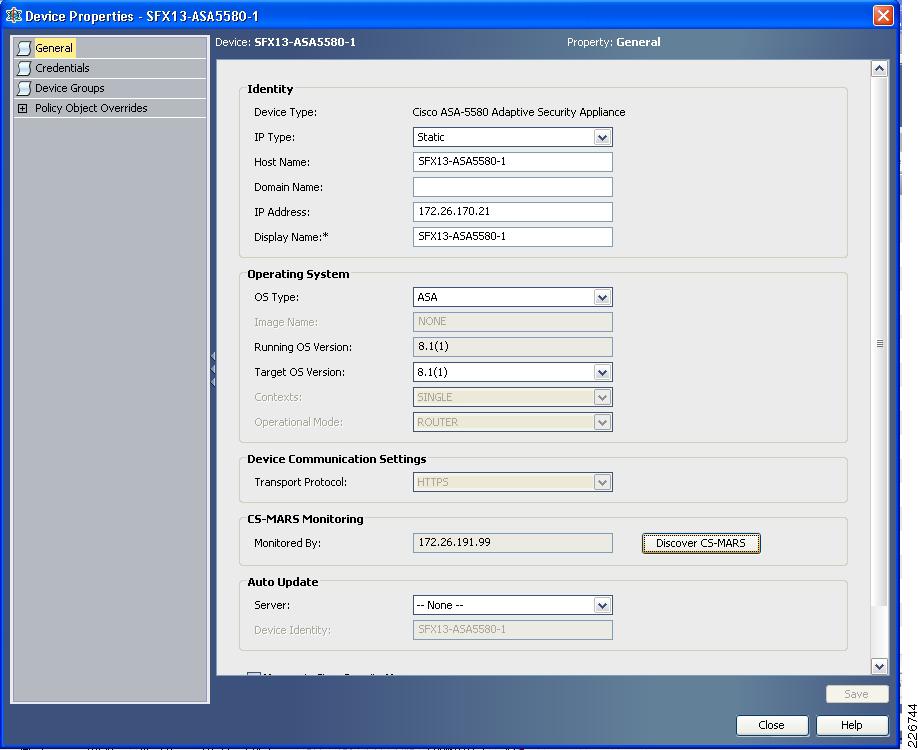918x750 pixels.
Task: Click the 'Monitored By:' label
Action: [x=287, y=543]
